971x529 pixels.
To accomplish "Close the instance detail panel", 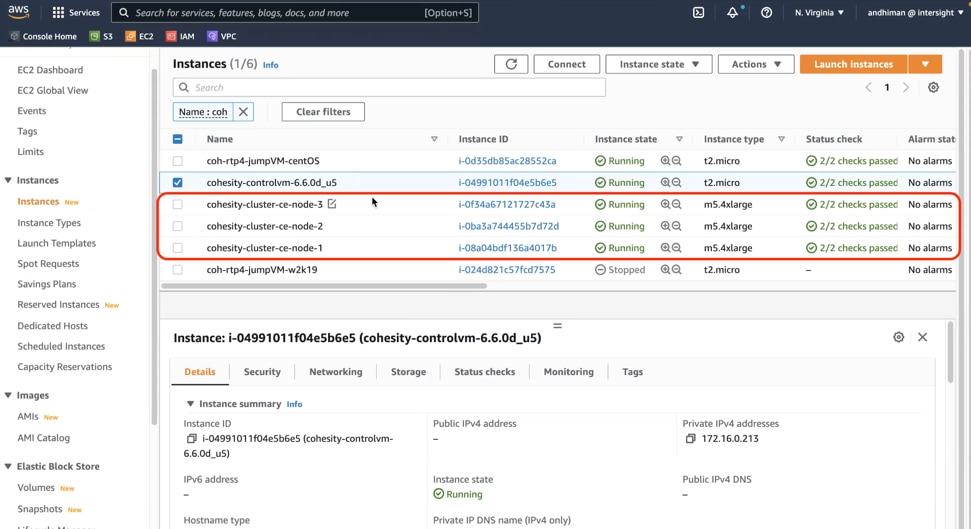I will pyautogui.click(x=923, y=337).
